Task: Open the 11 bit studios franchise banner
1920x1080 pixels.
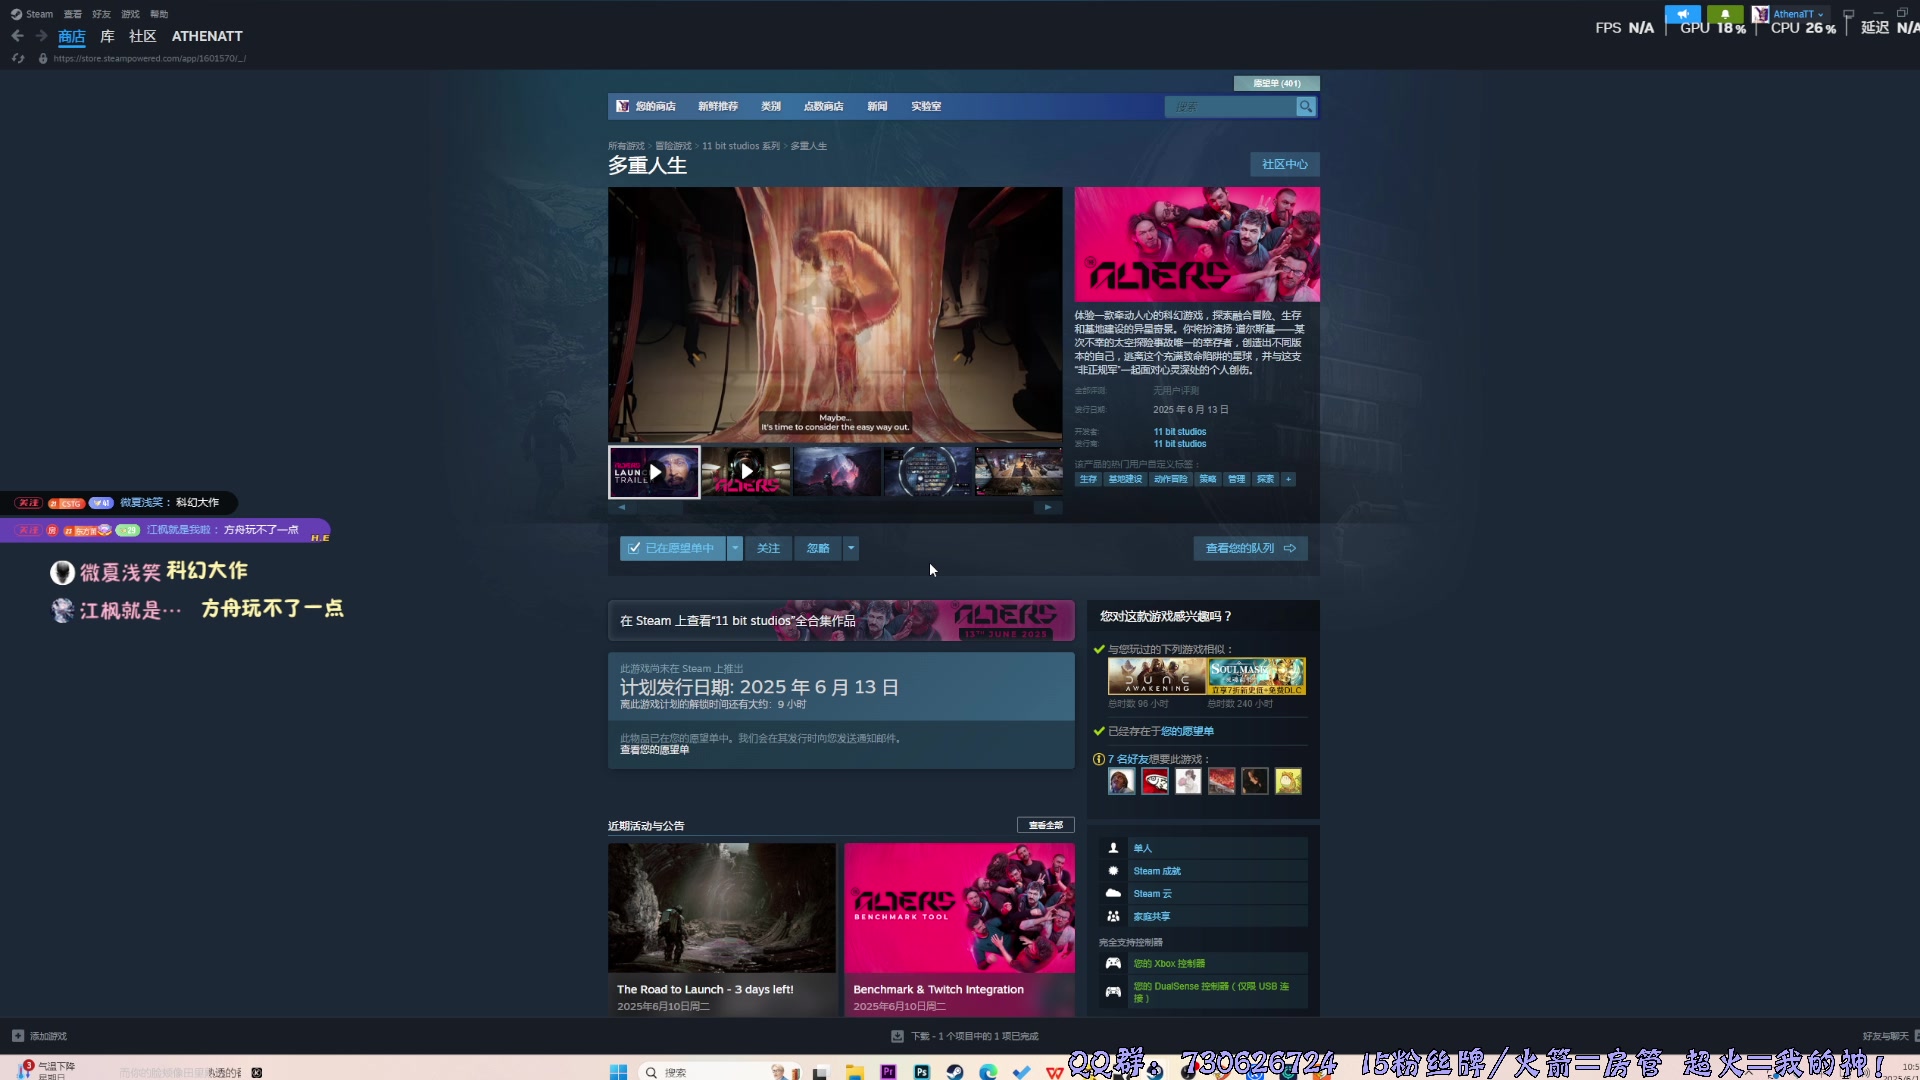Action: pos(841,620)
